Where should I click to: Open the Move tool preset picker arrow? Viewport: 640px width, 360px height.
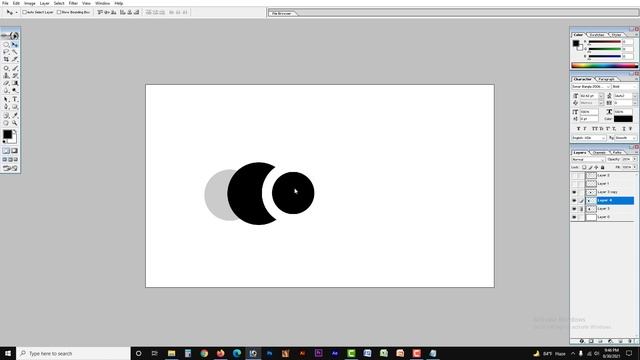pos(16,12)
